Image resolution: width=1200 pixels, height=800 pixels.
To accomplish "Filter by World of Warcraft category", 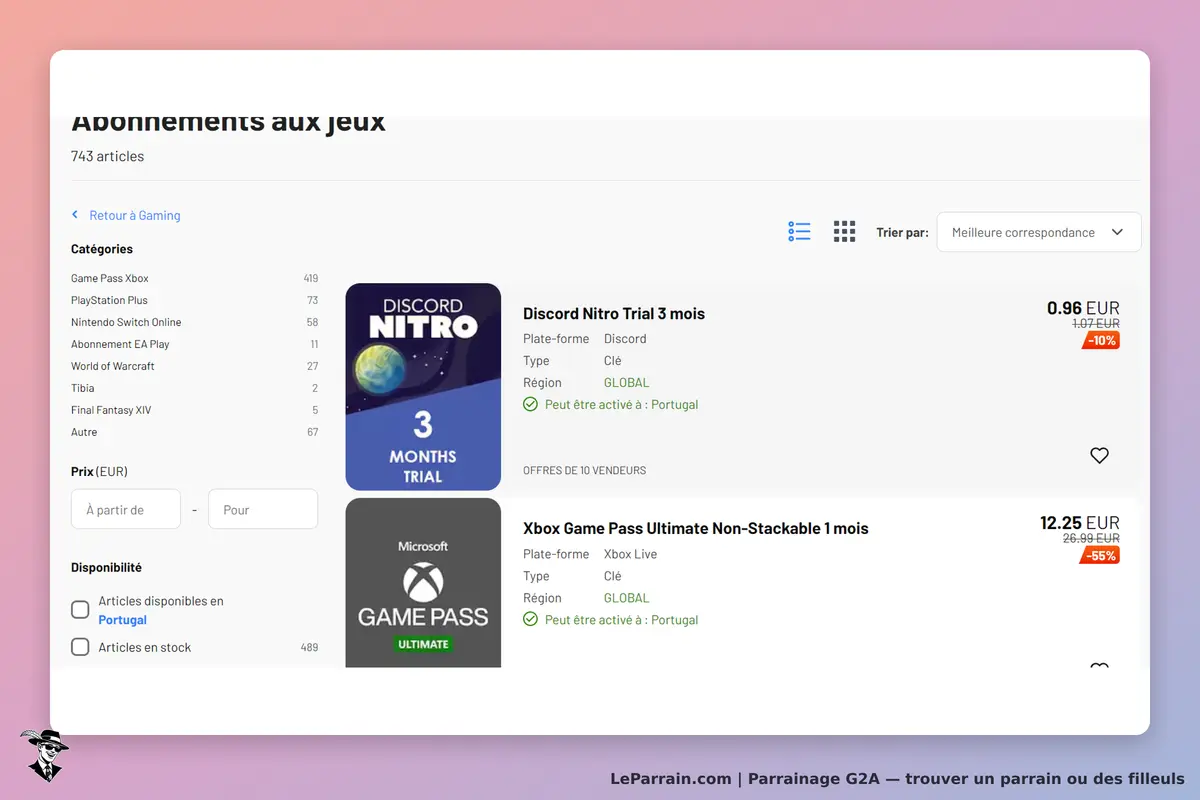I will click(113, 366).
